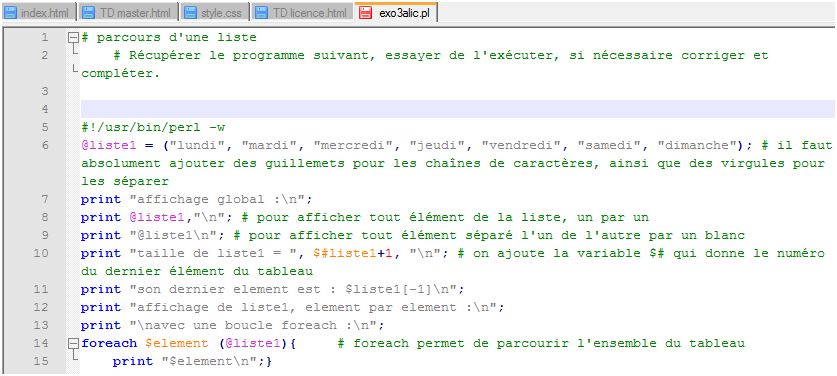The height and width of the screenshot is (376, 837).
Task: Select the TD licence.html tab label
Action: 310,13
